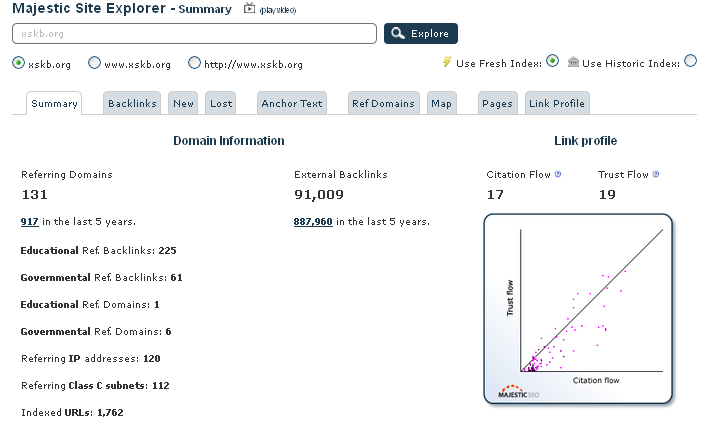Click the Trust Flow help icon
Viewport: 706px width, 425px height.
pyautogui.click(x=656, y=174)
